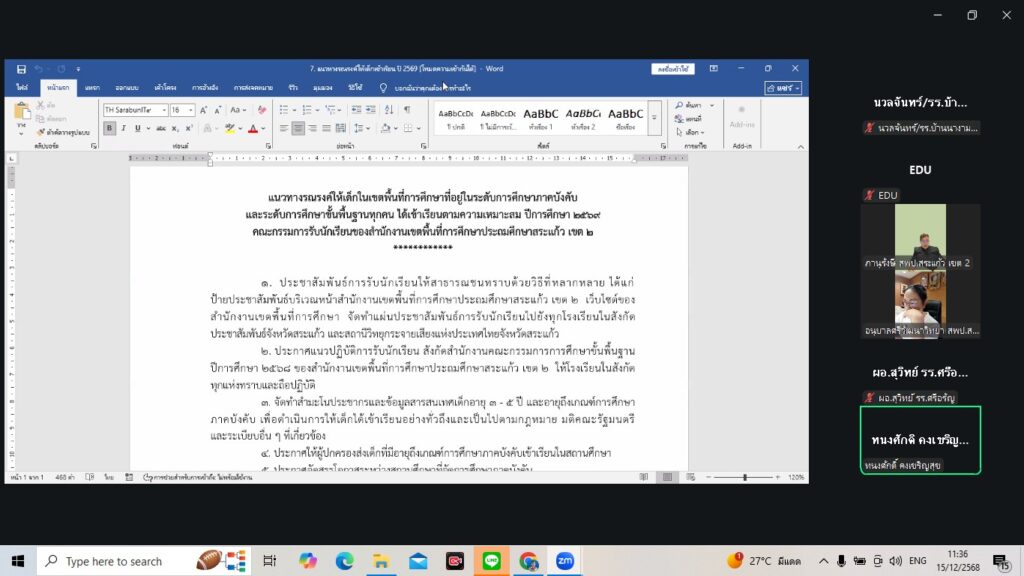Click the Share button in Word

(783, 88)
